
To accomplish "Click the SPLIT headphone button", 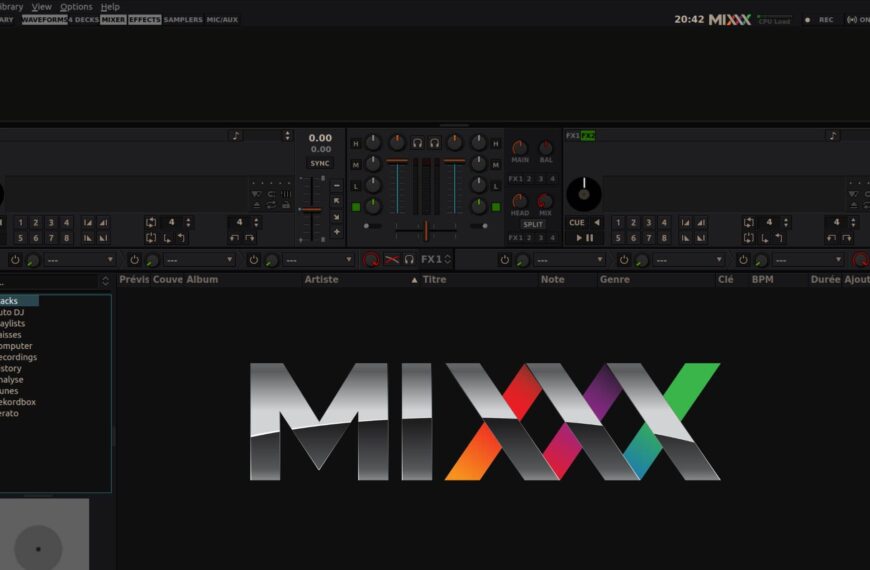I will point(533,224).
